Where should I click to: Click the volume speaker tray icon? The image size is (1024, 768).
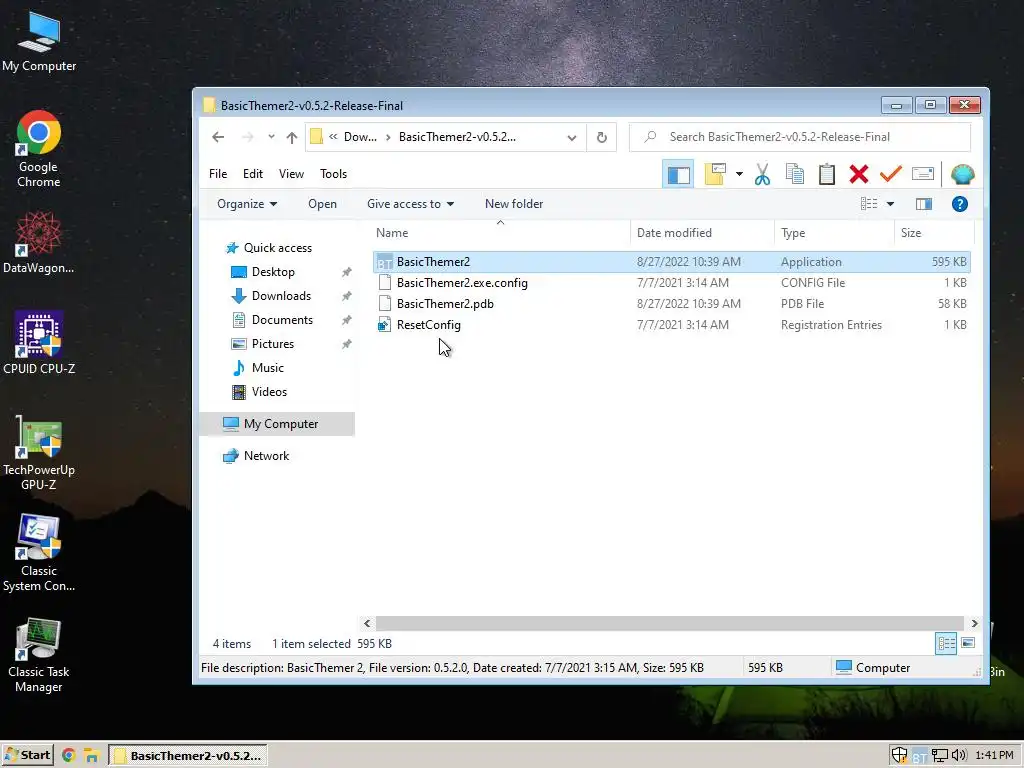(x=959, y=756)
